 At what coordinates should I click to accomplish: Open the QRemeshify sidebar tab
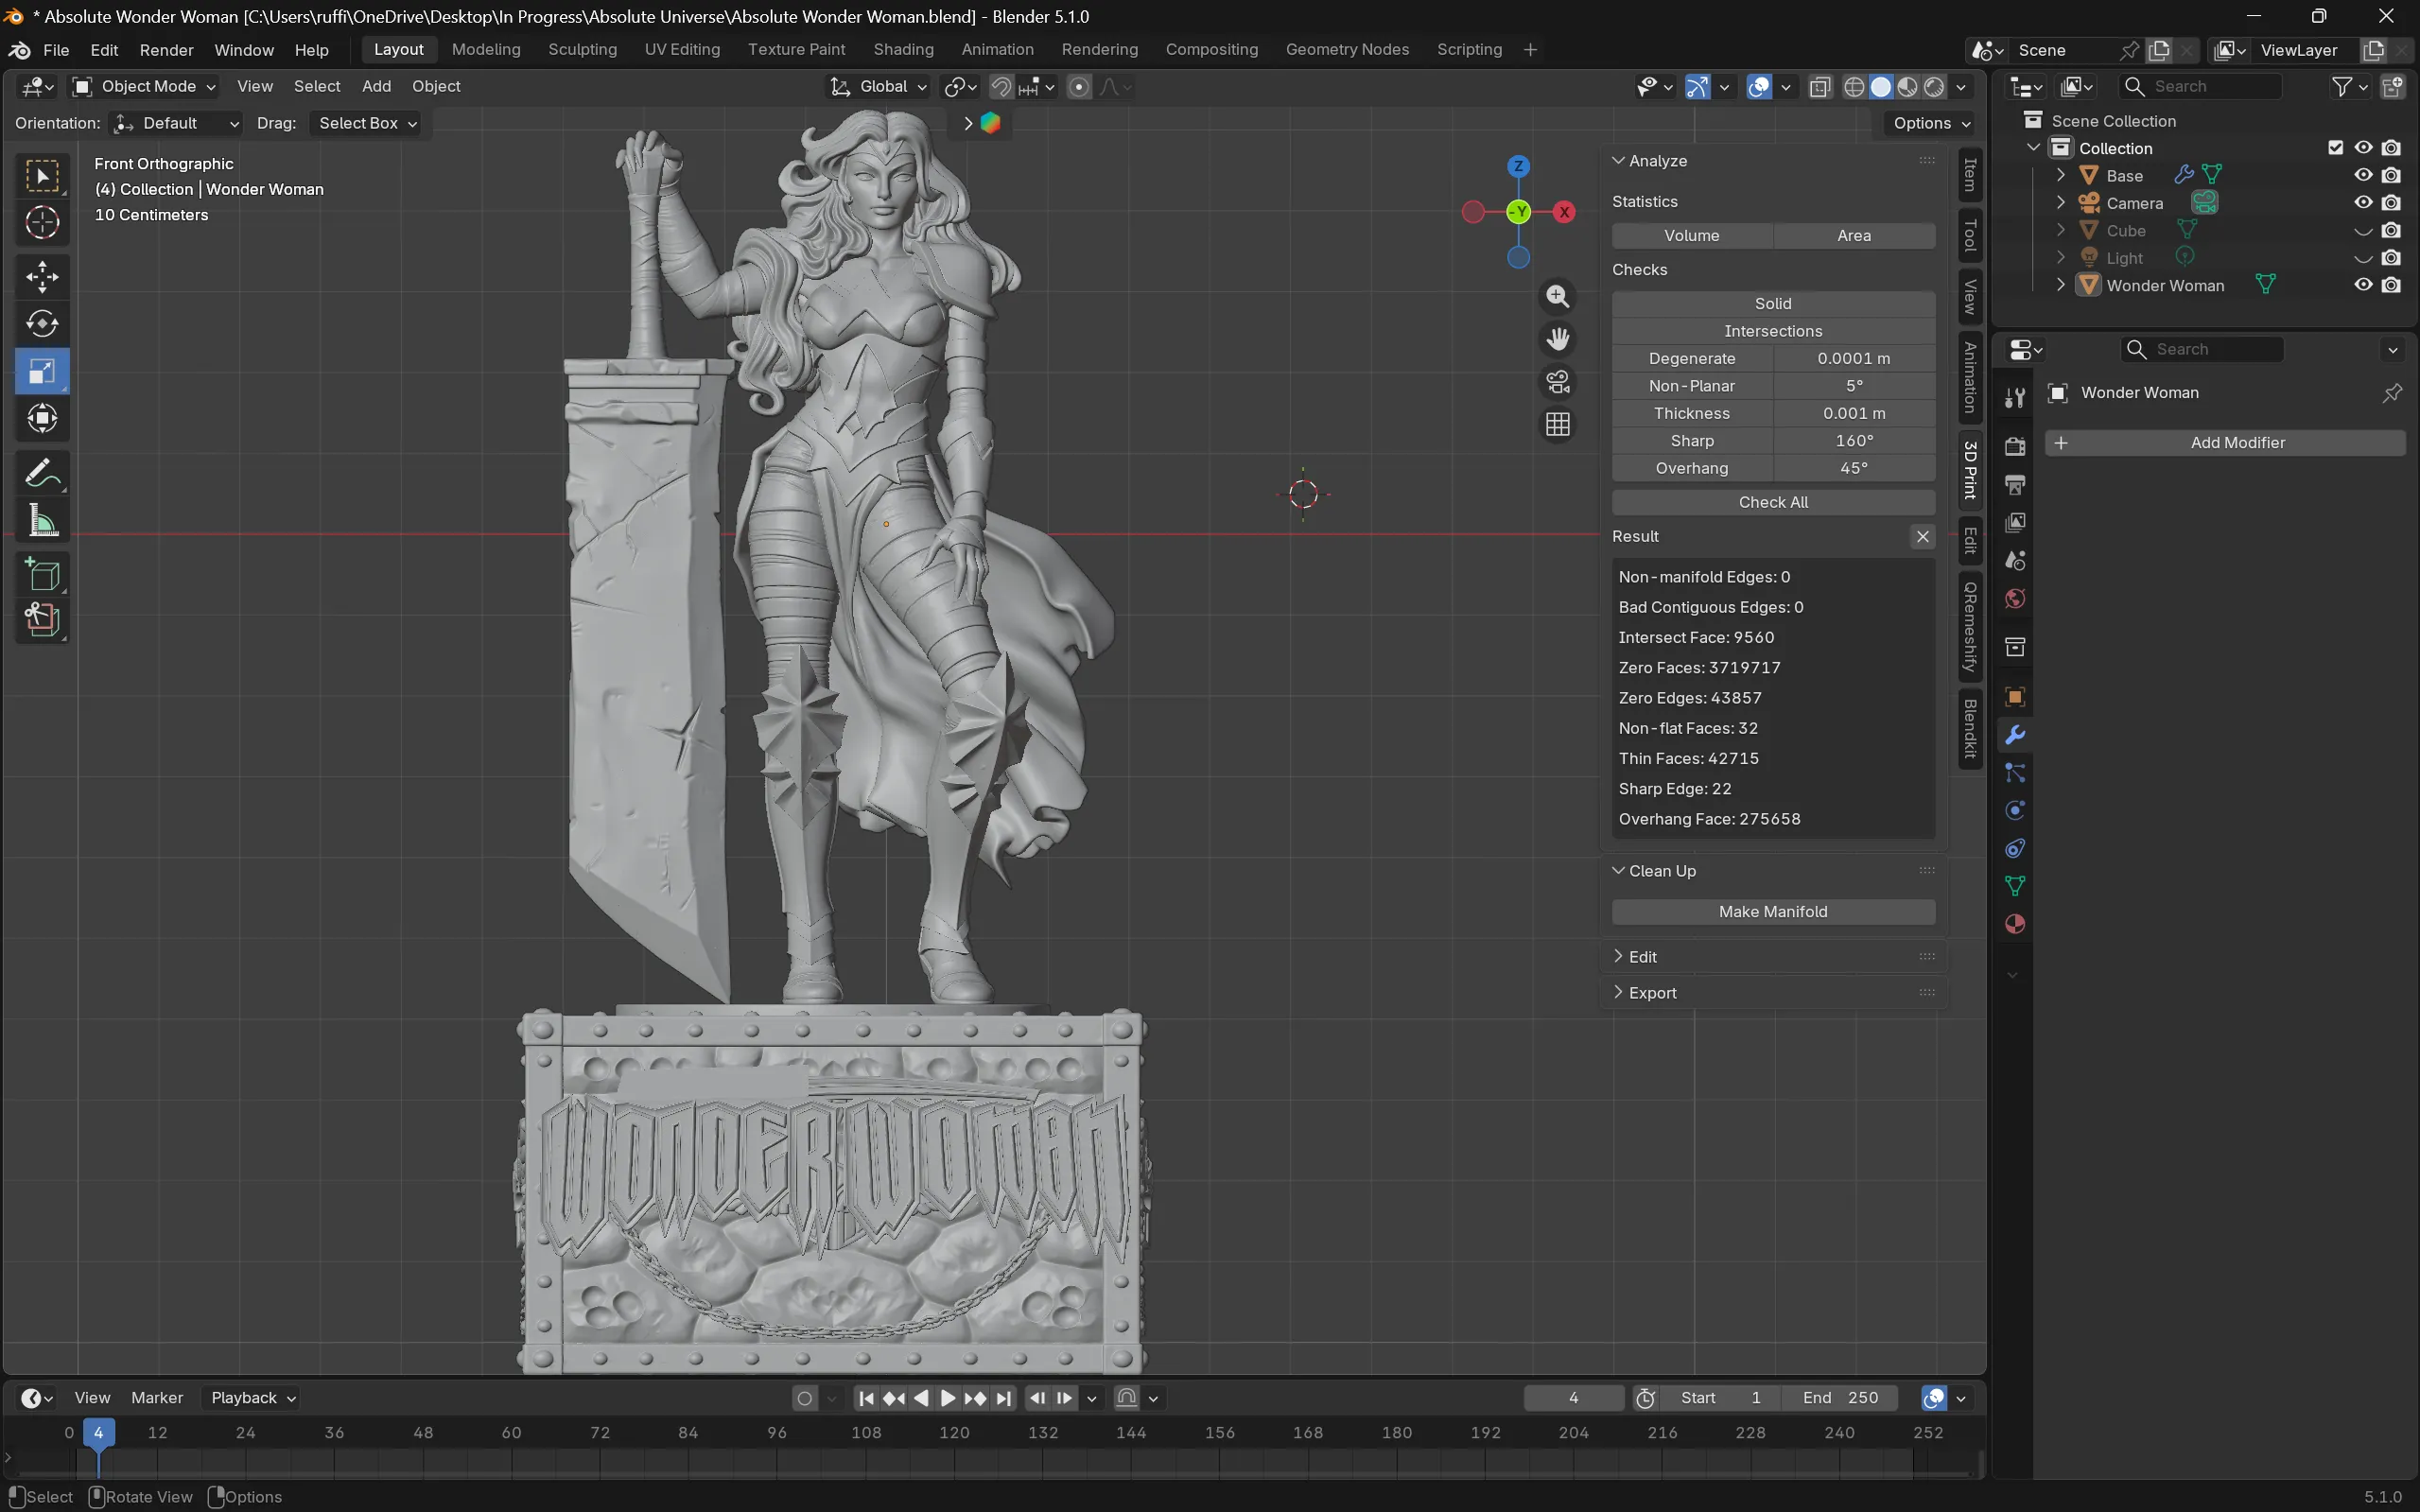click(x=1970, y=627)
